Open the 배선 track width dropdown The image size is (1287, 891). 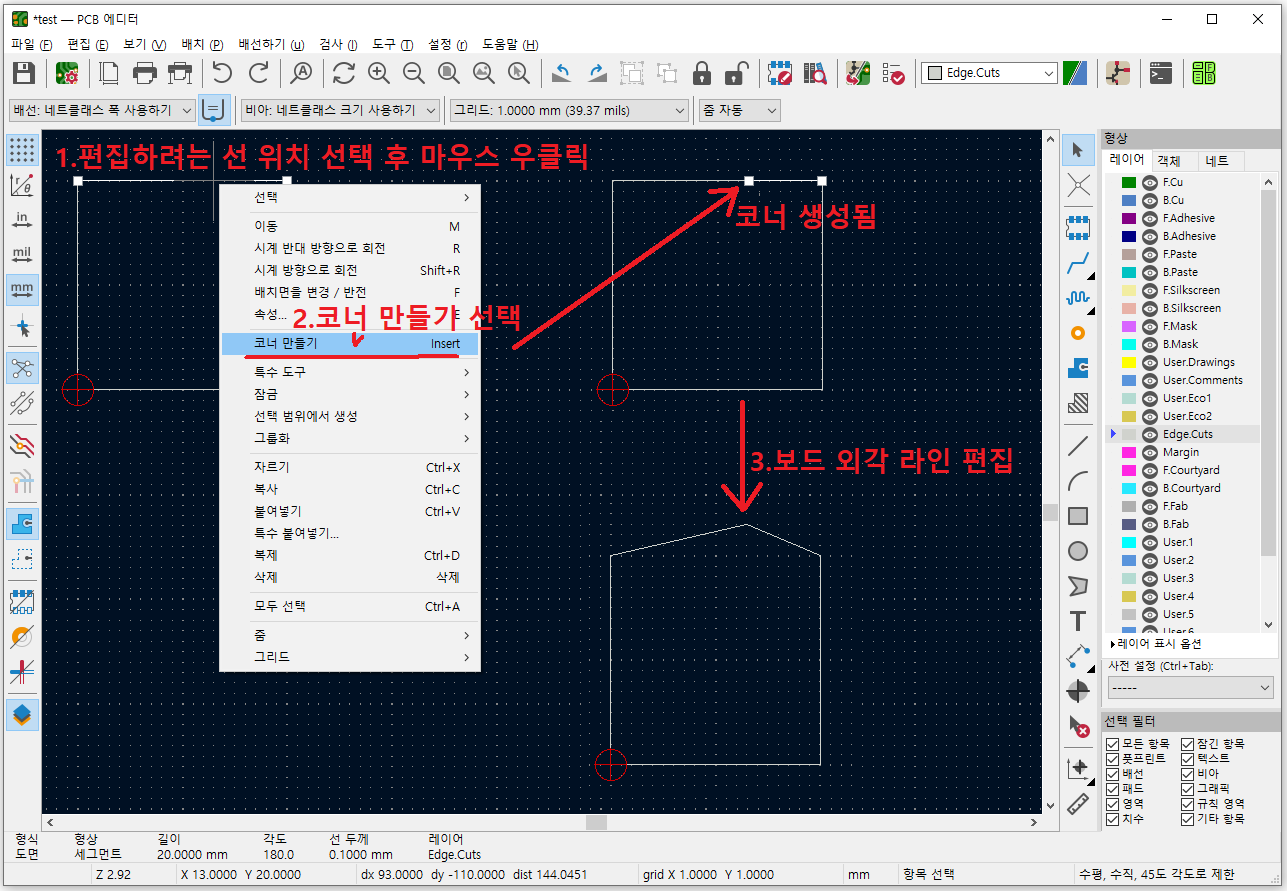pos(102,110)
